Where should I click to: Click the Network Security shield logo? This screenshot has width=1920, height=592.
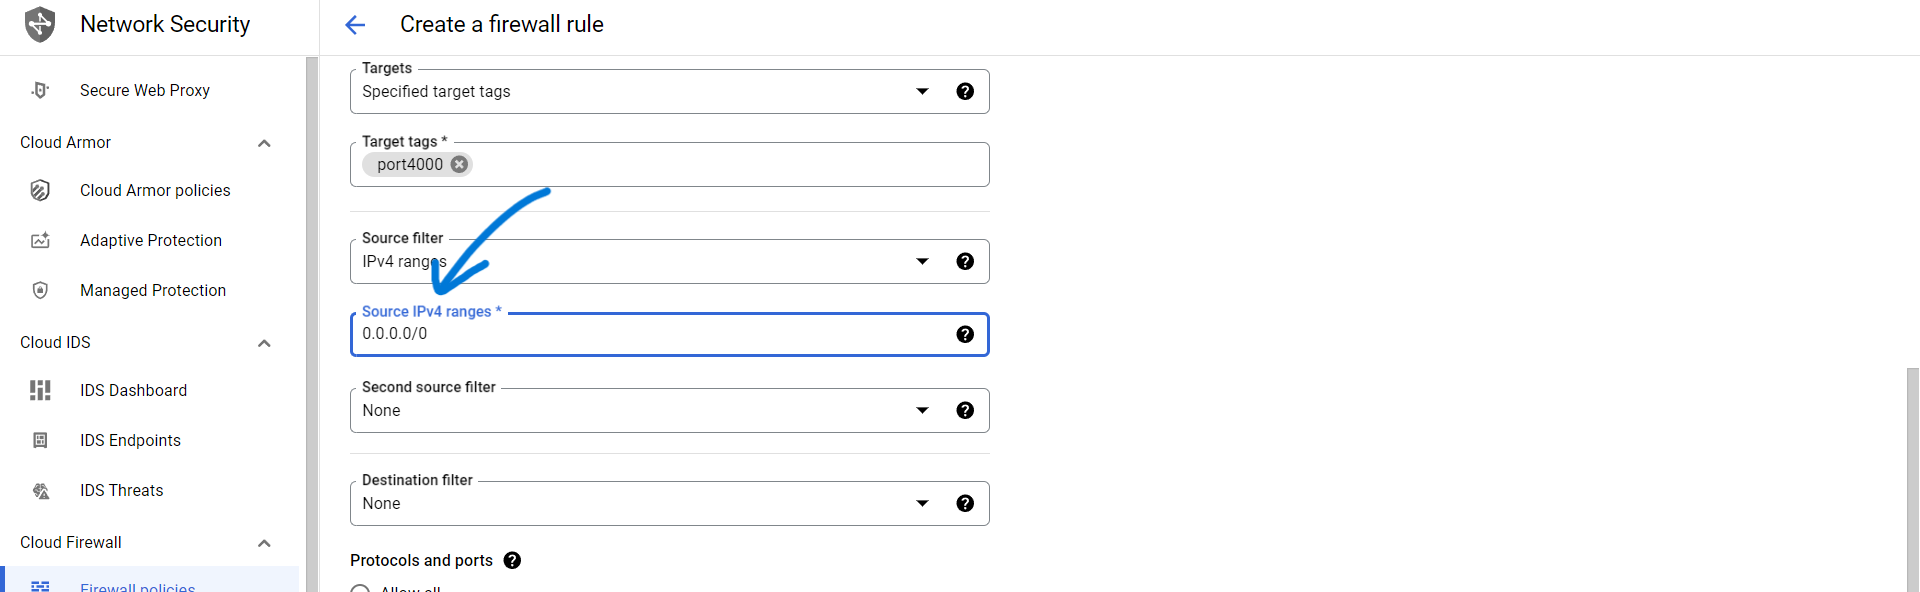coord(40,24)
